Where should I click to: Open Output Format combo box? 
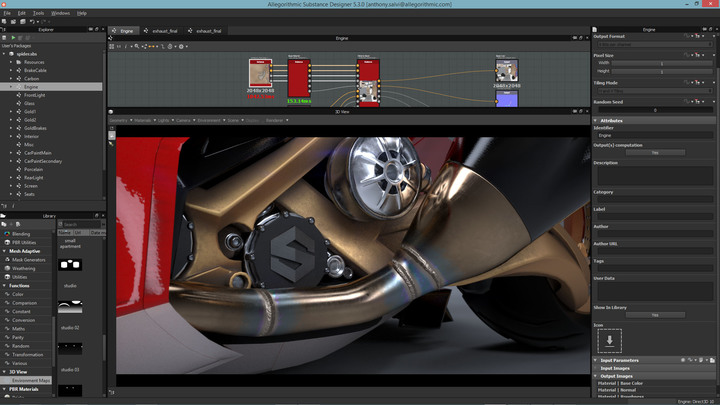point(655,45)
